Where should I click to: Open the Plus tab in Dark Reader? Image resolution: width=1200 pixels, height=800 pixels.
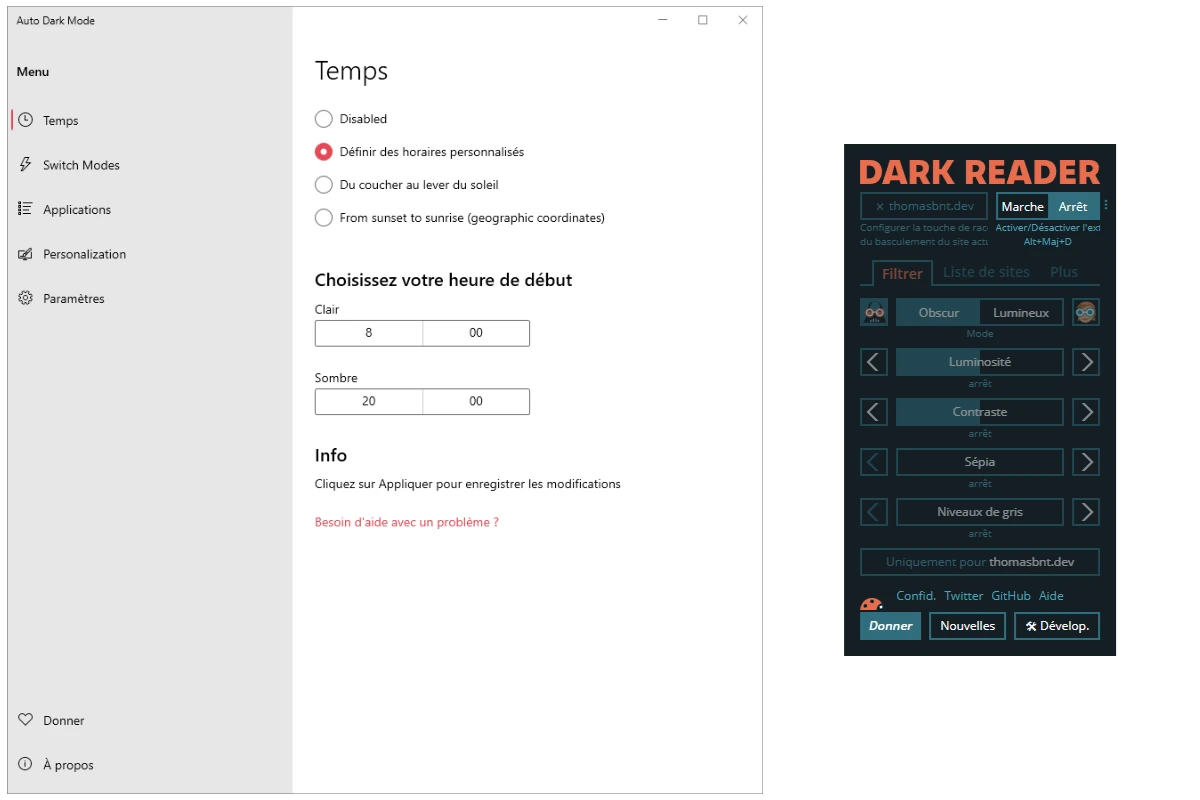[x=1064, y=272]
